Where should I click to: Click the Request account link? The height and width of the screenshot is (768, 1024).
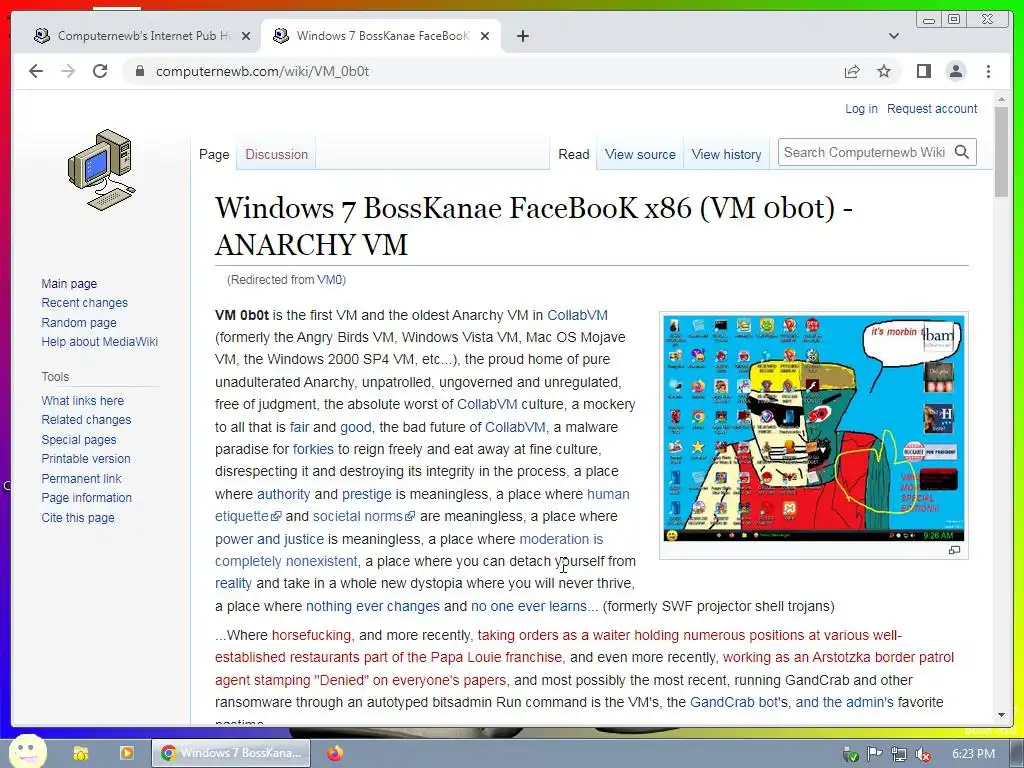(x=932, y=108)
